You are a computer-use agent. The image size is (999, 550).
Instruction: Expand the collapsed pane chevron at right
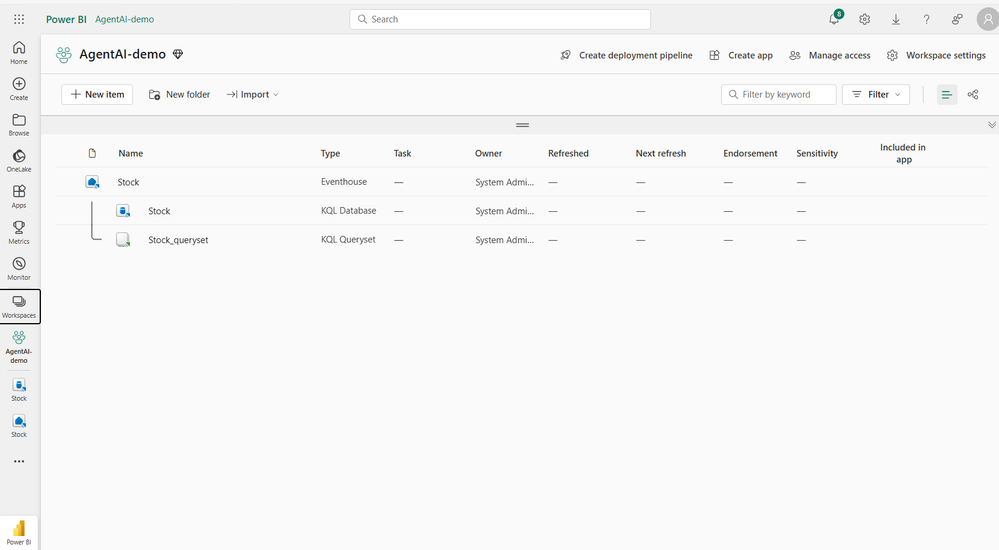tap(991, 125)
